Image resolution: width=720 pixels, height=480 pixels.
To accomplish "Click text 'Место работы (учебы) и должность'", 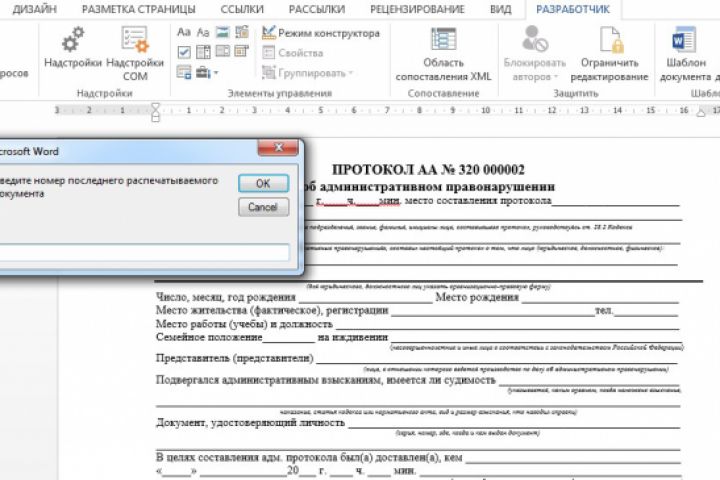I will coord(244,324).
